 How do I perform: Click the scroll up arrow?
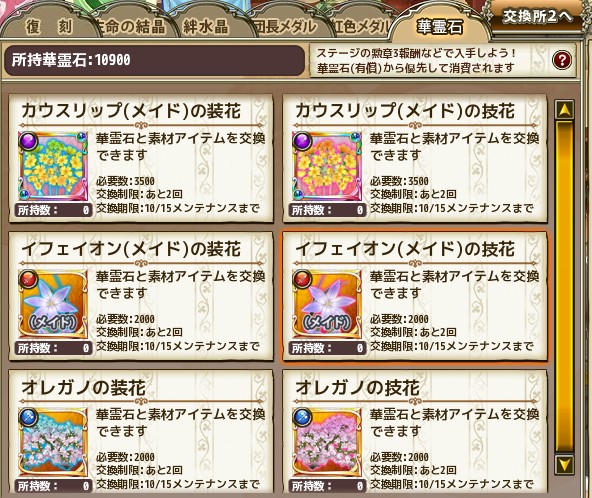click(565, 110)
